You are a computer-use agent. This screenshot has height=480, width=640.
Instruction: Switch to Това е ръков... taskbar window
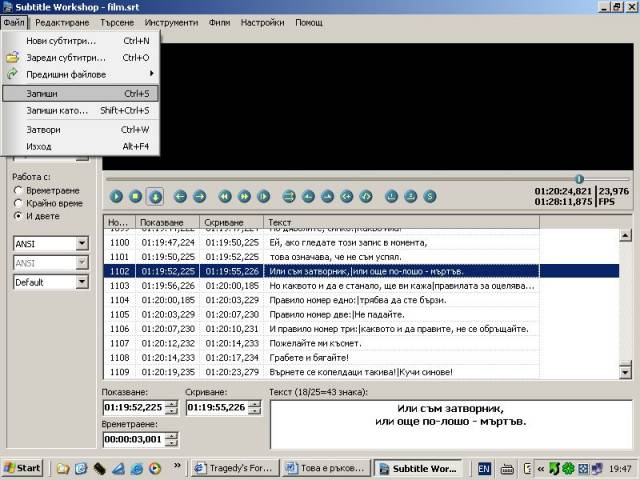click(x=326, y=468)
